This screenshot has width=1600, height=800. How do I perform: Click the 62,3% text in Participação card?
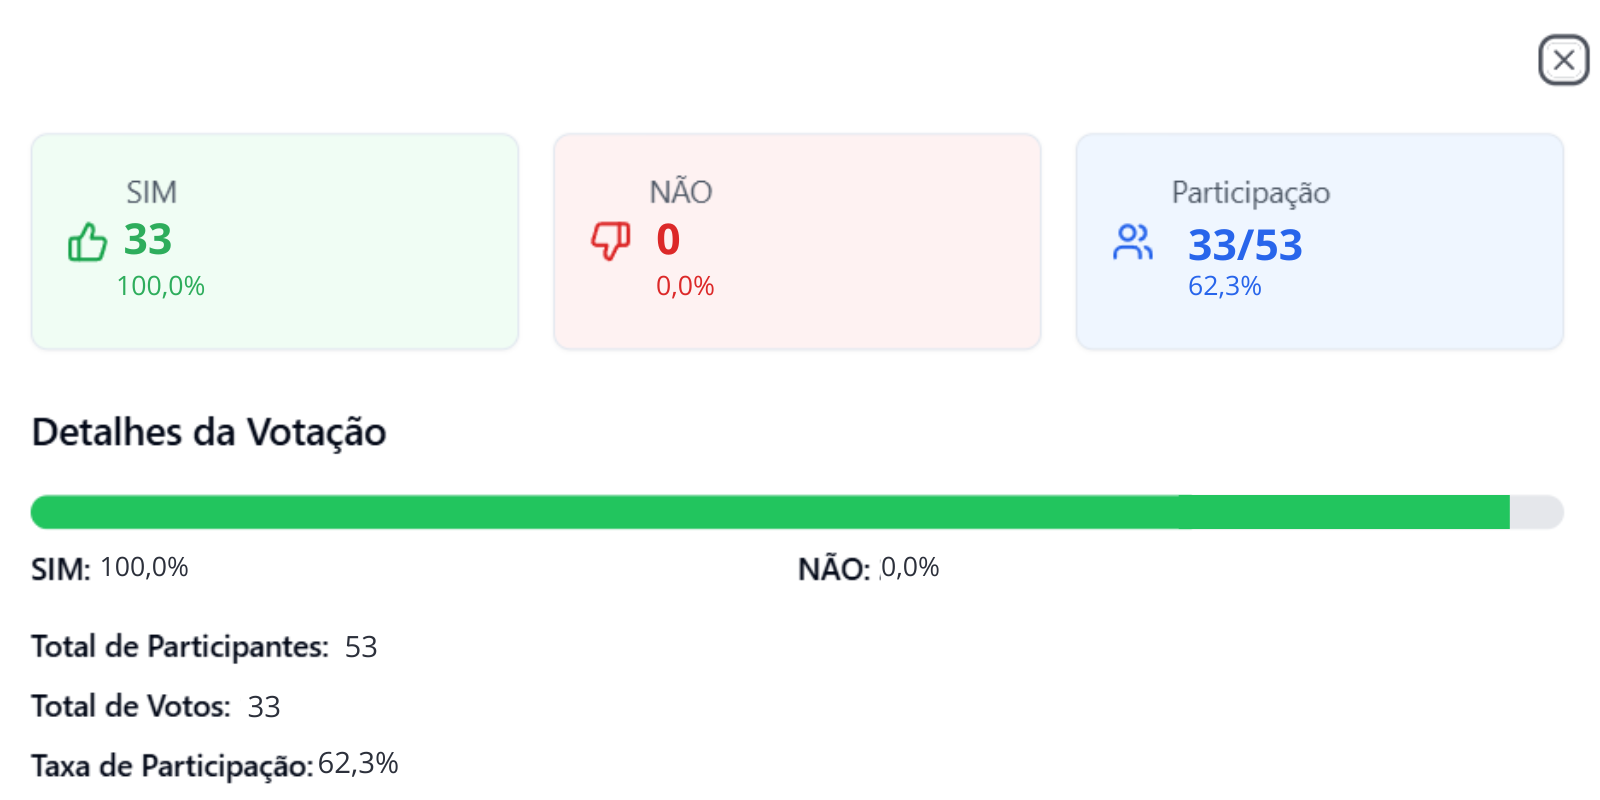coord(1225,286)
